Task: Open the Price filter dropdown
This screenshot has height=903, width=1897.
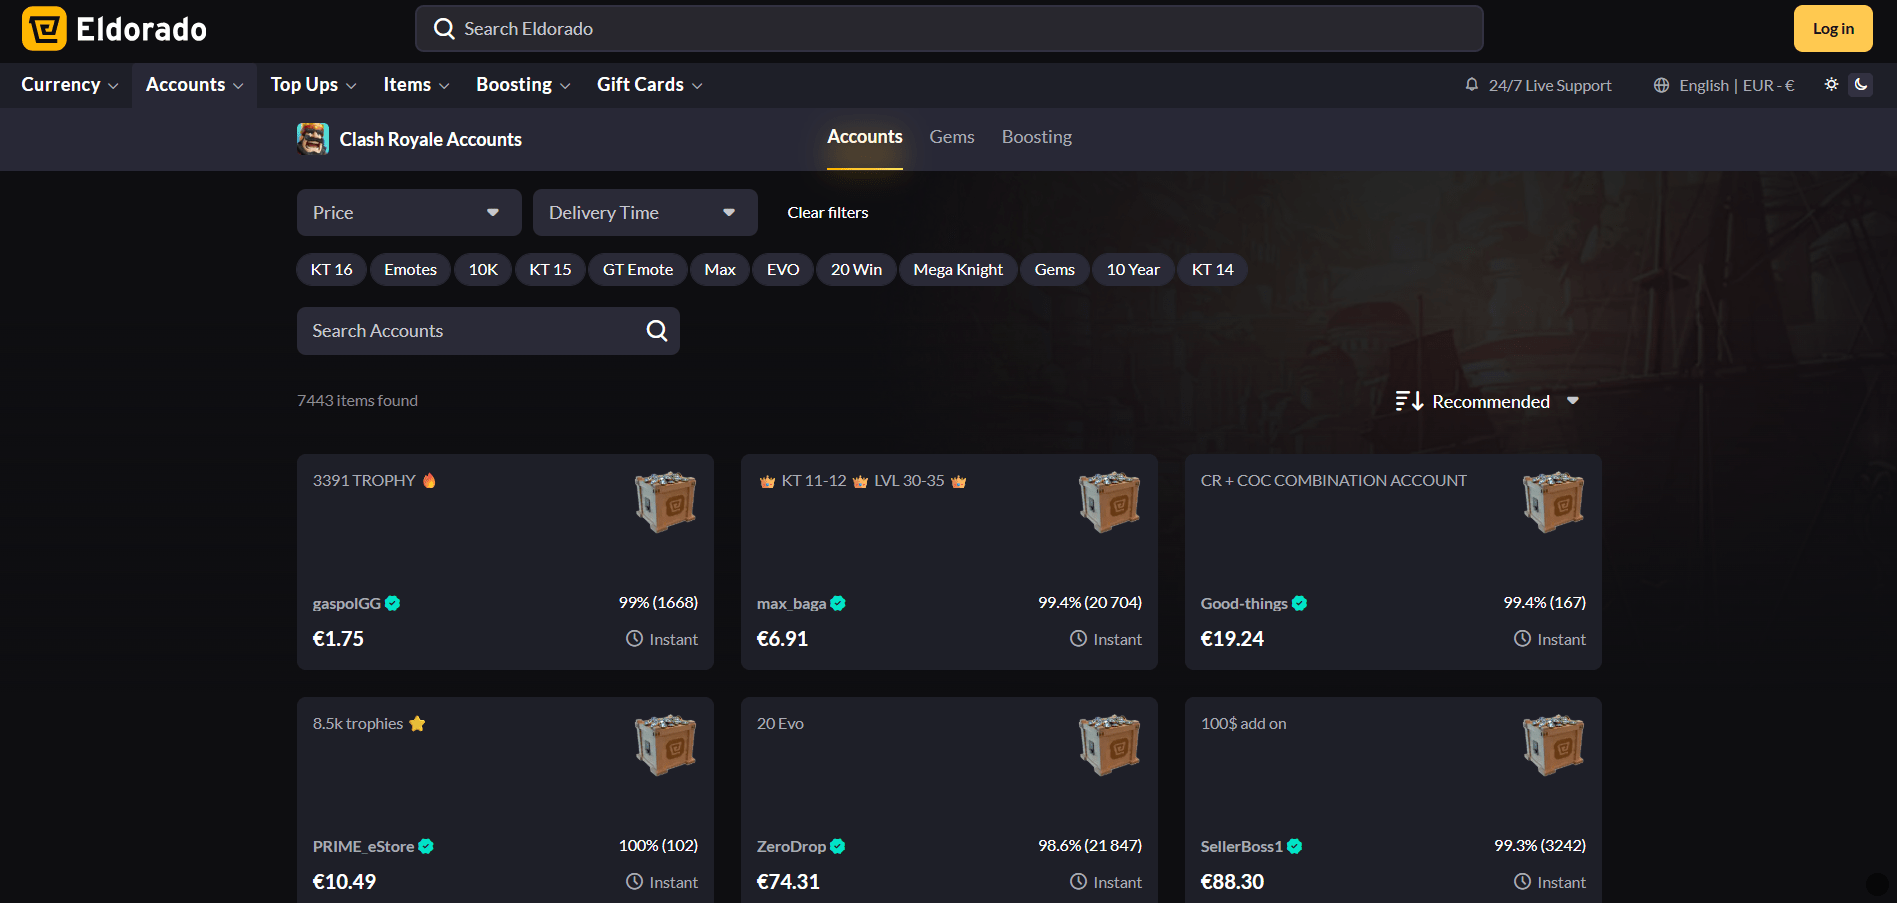Action: coord(409,213)
